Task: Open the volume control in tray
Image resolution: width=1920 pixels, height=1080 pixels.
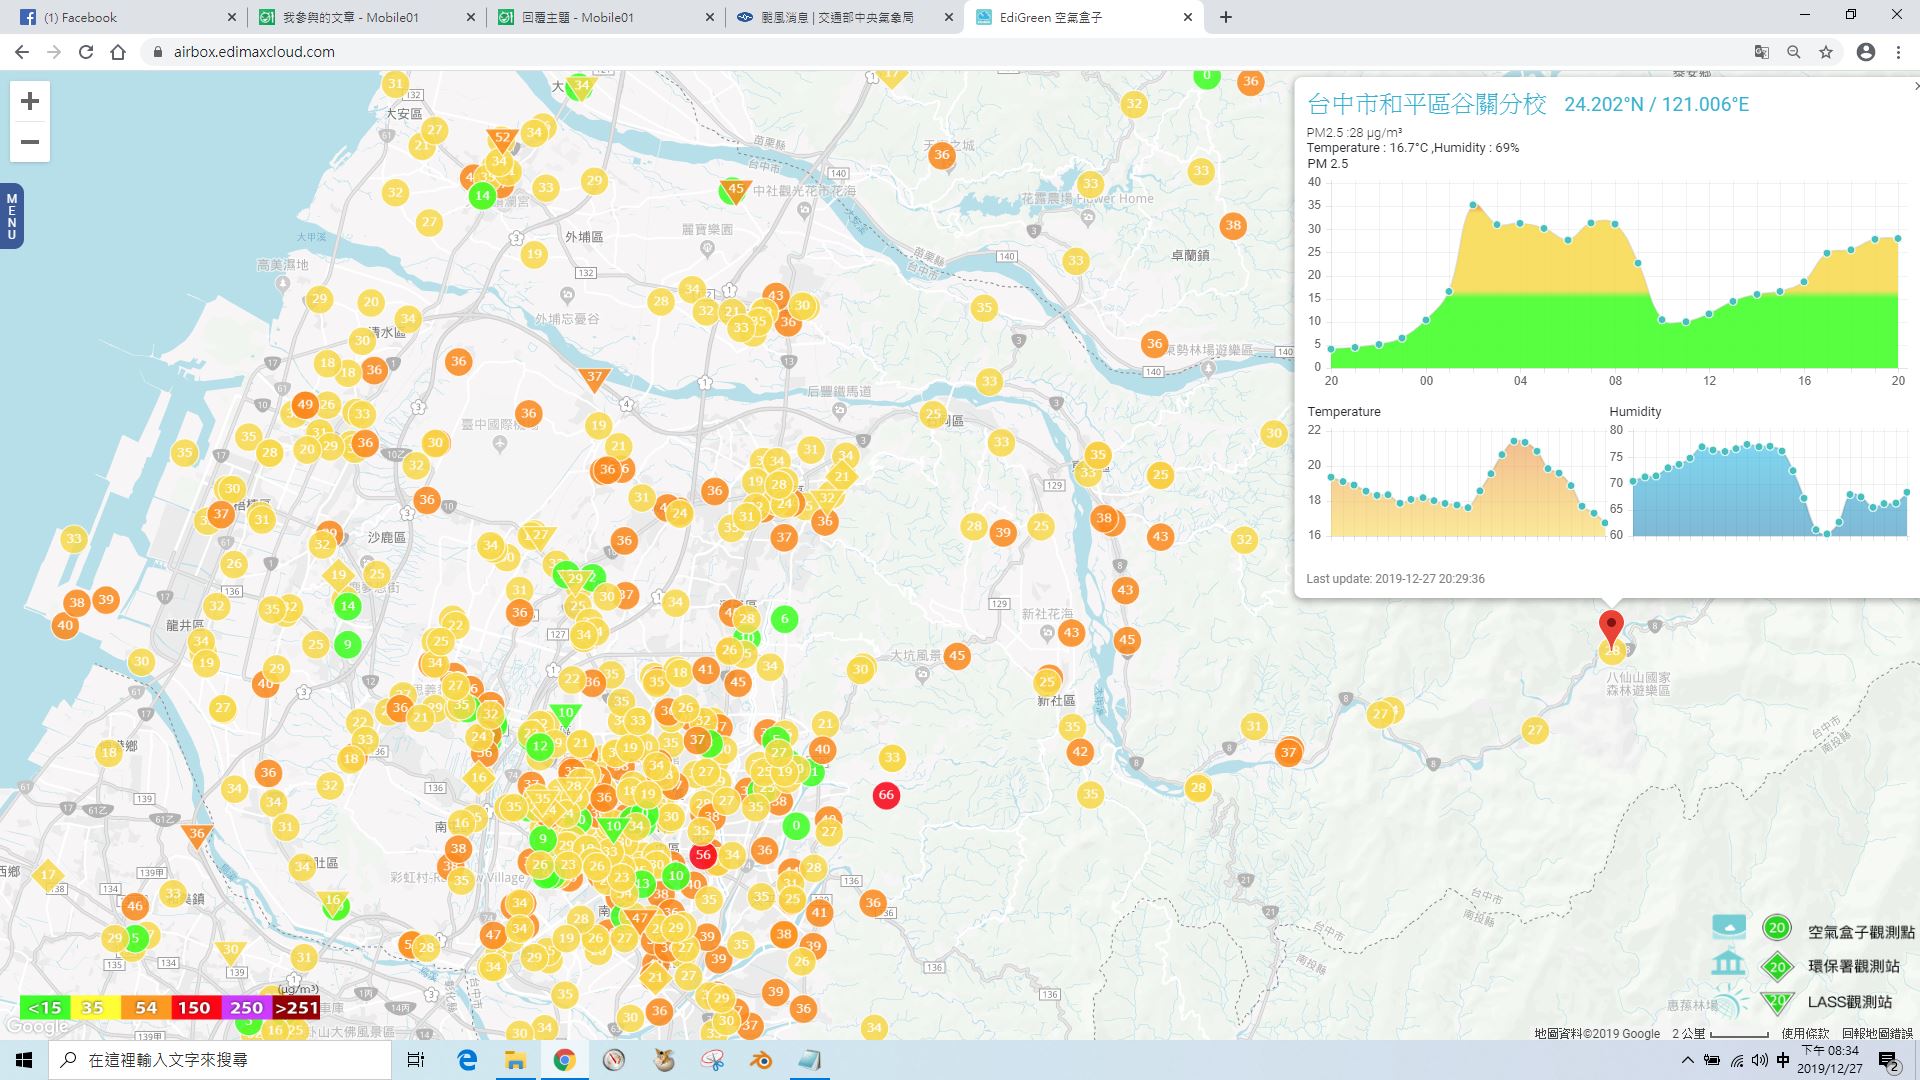Action: pyautogui.click(x=1760, y=1060)
